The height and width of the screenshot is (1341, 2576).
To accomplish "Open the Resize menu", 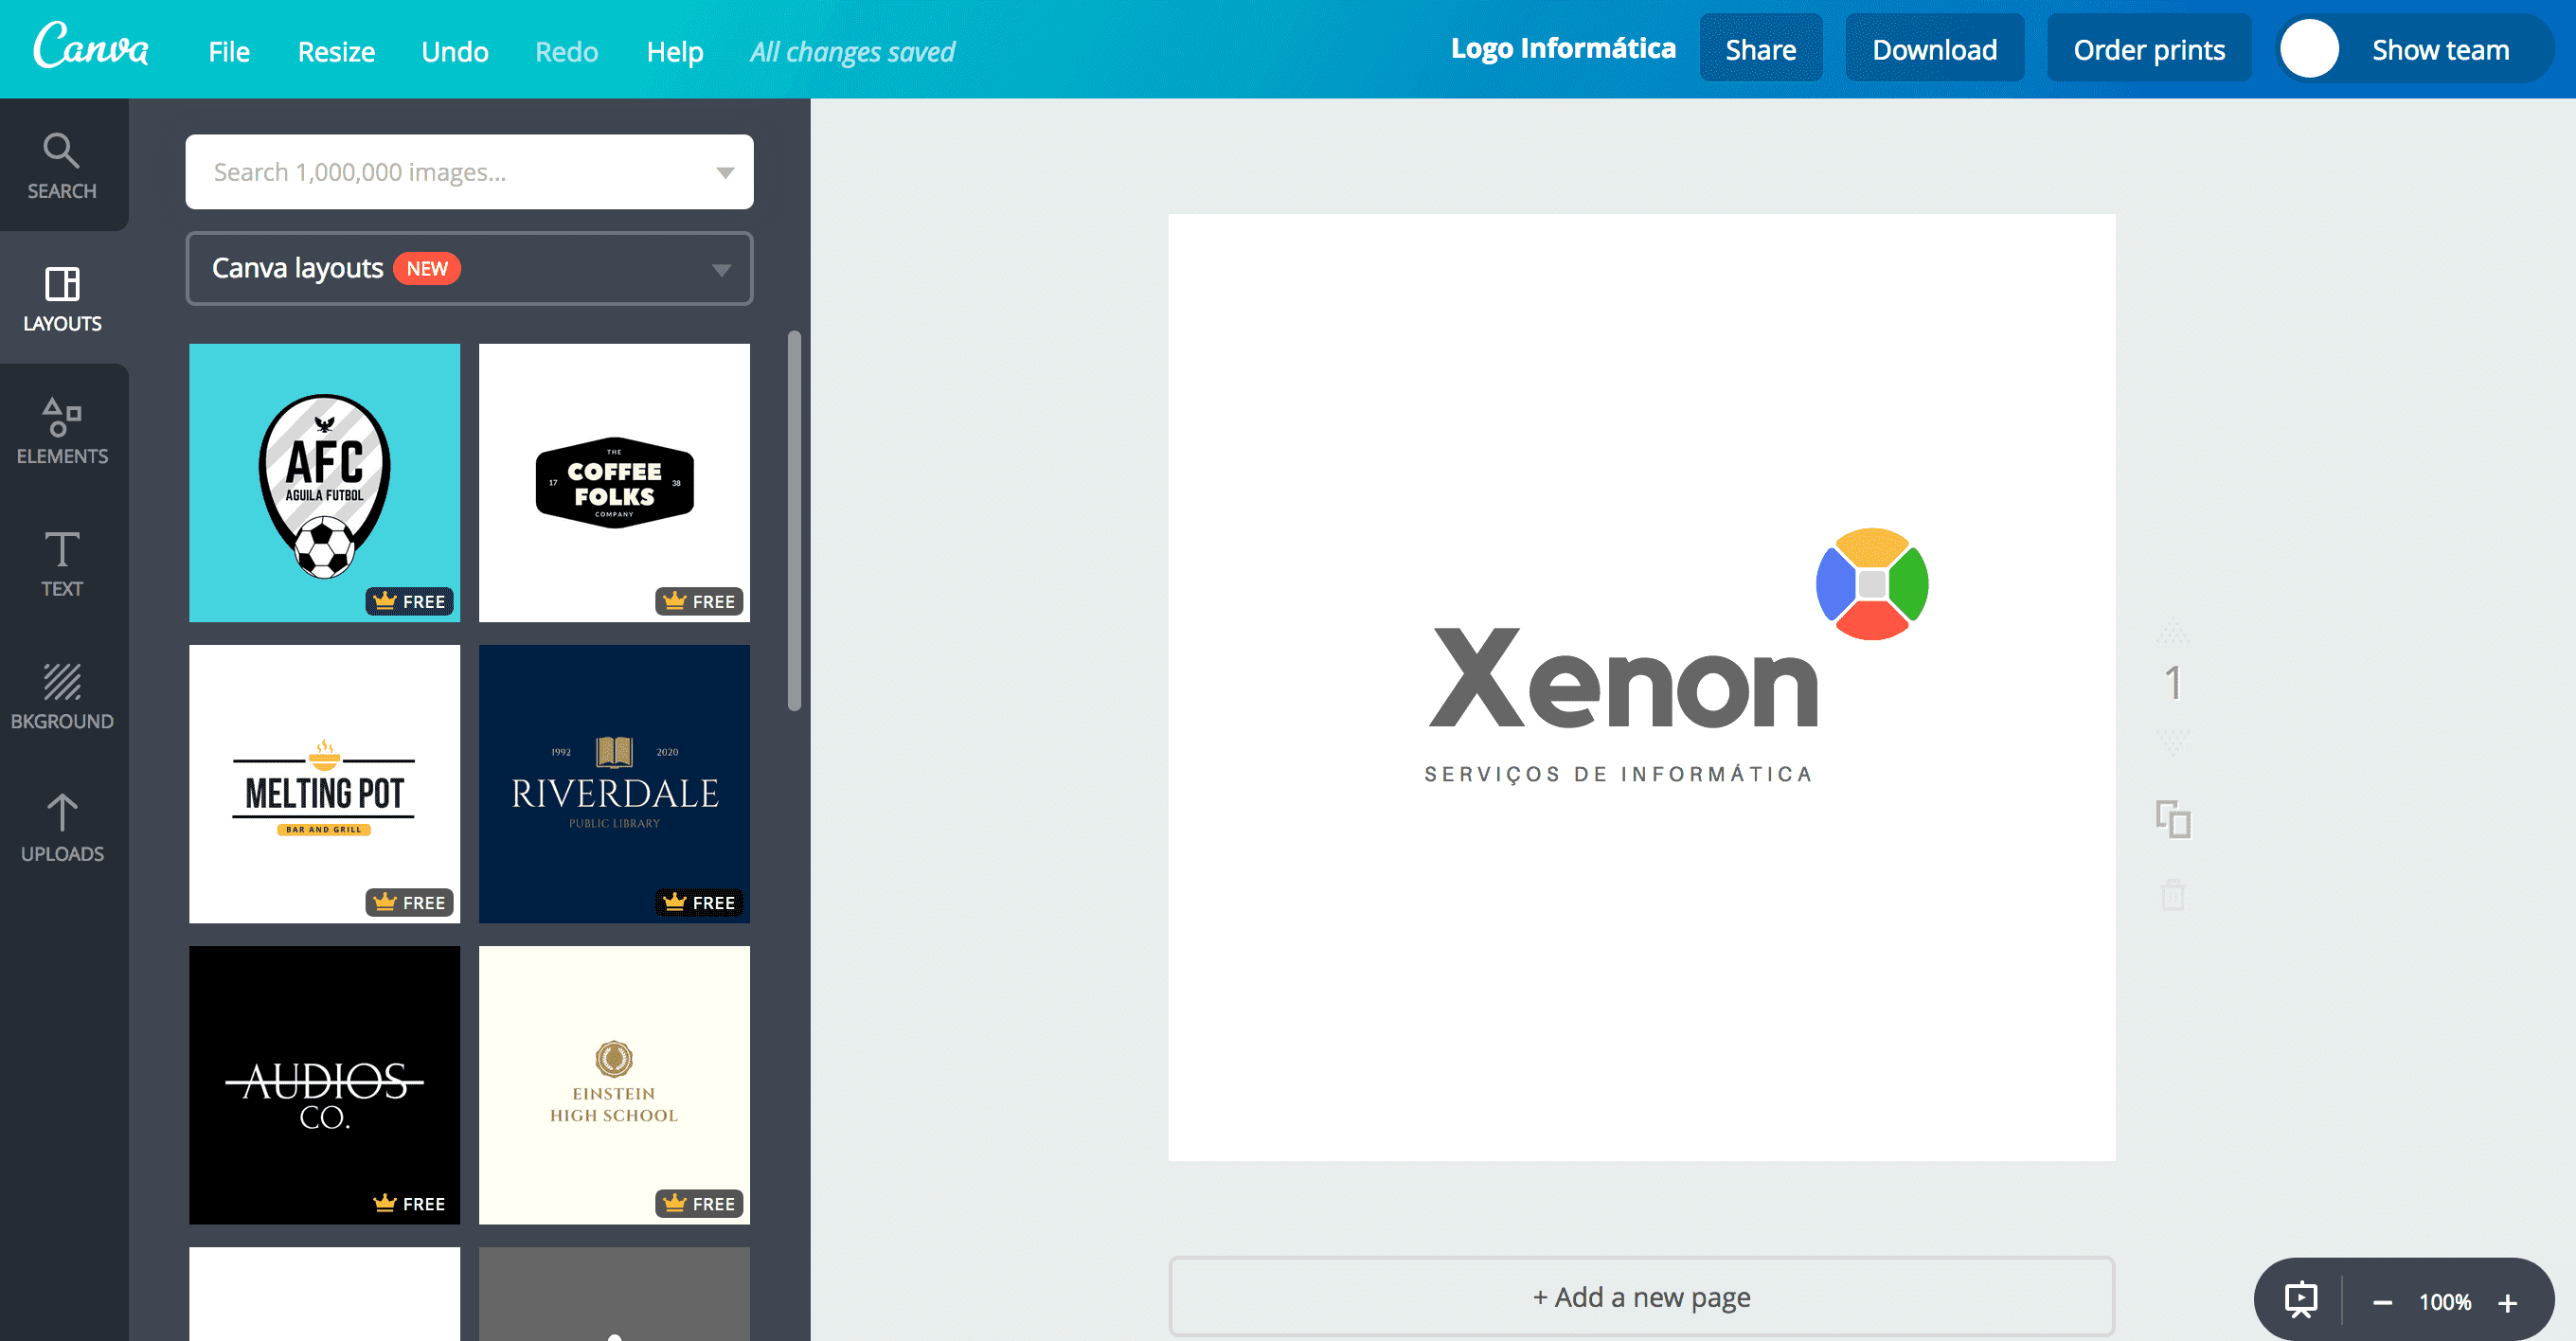I will pos(335,51).
